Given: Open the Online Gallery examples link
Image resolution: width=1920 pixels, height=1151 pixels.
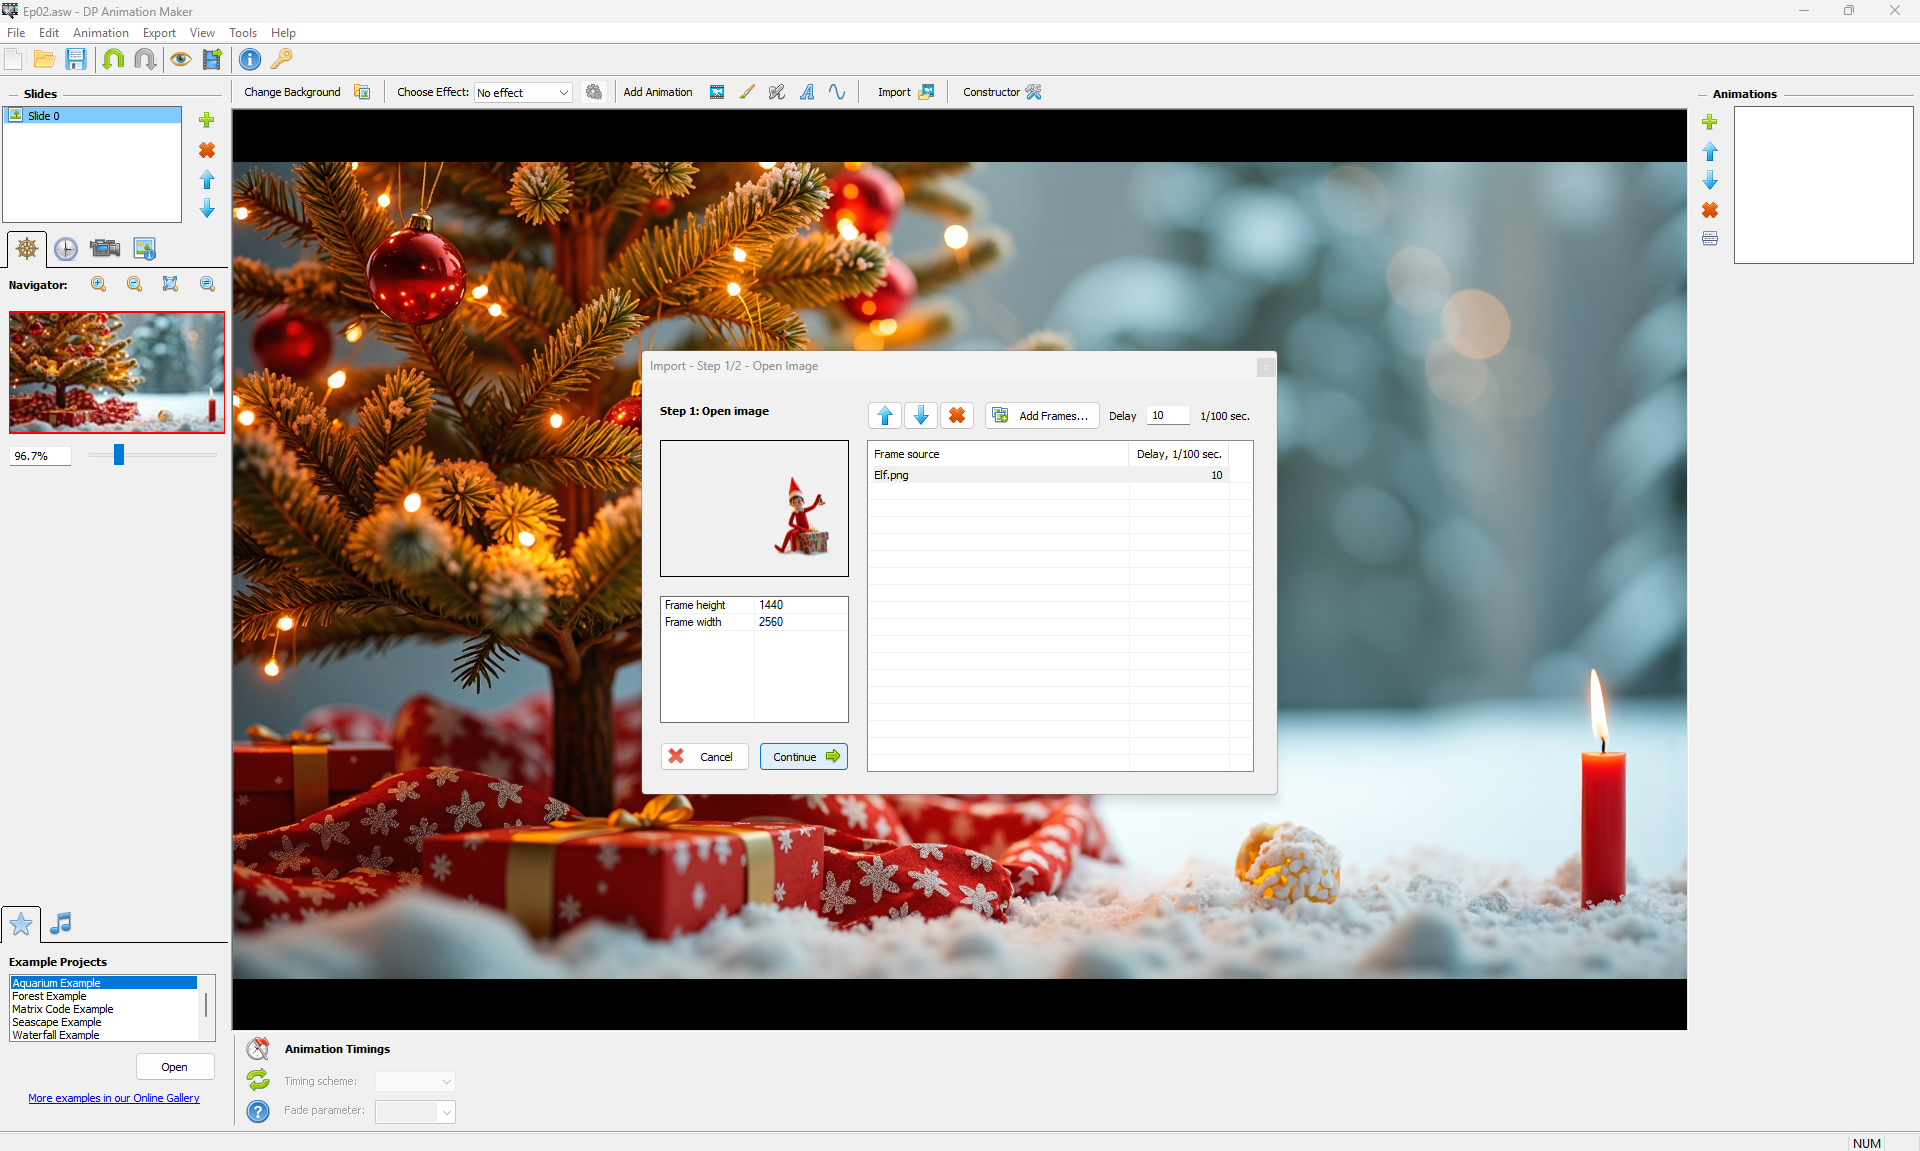Looking at the screenshot, I should point(114,1098).
